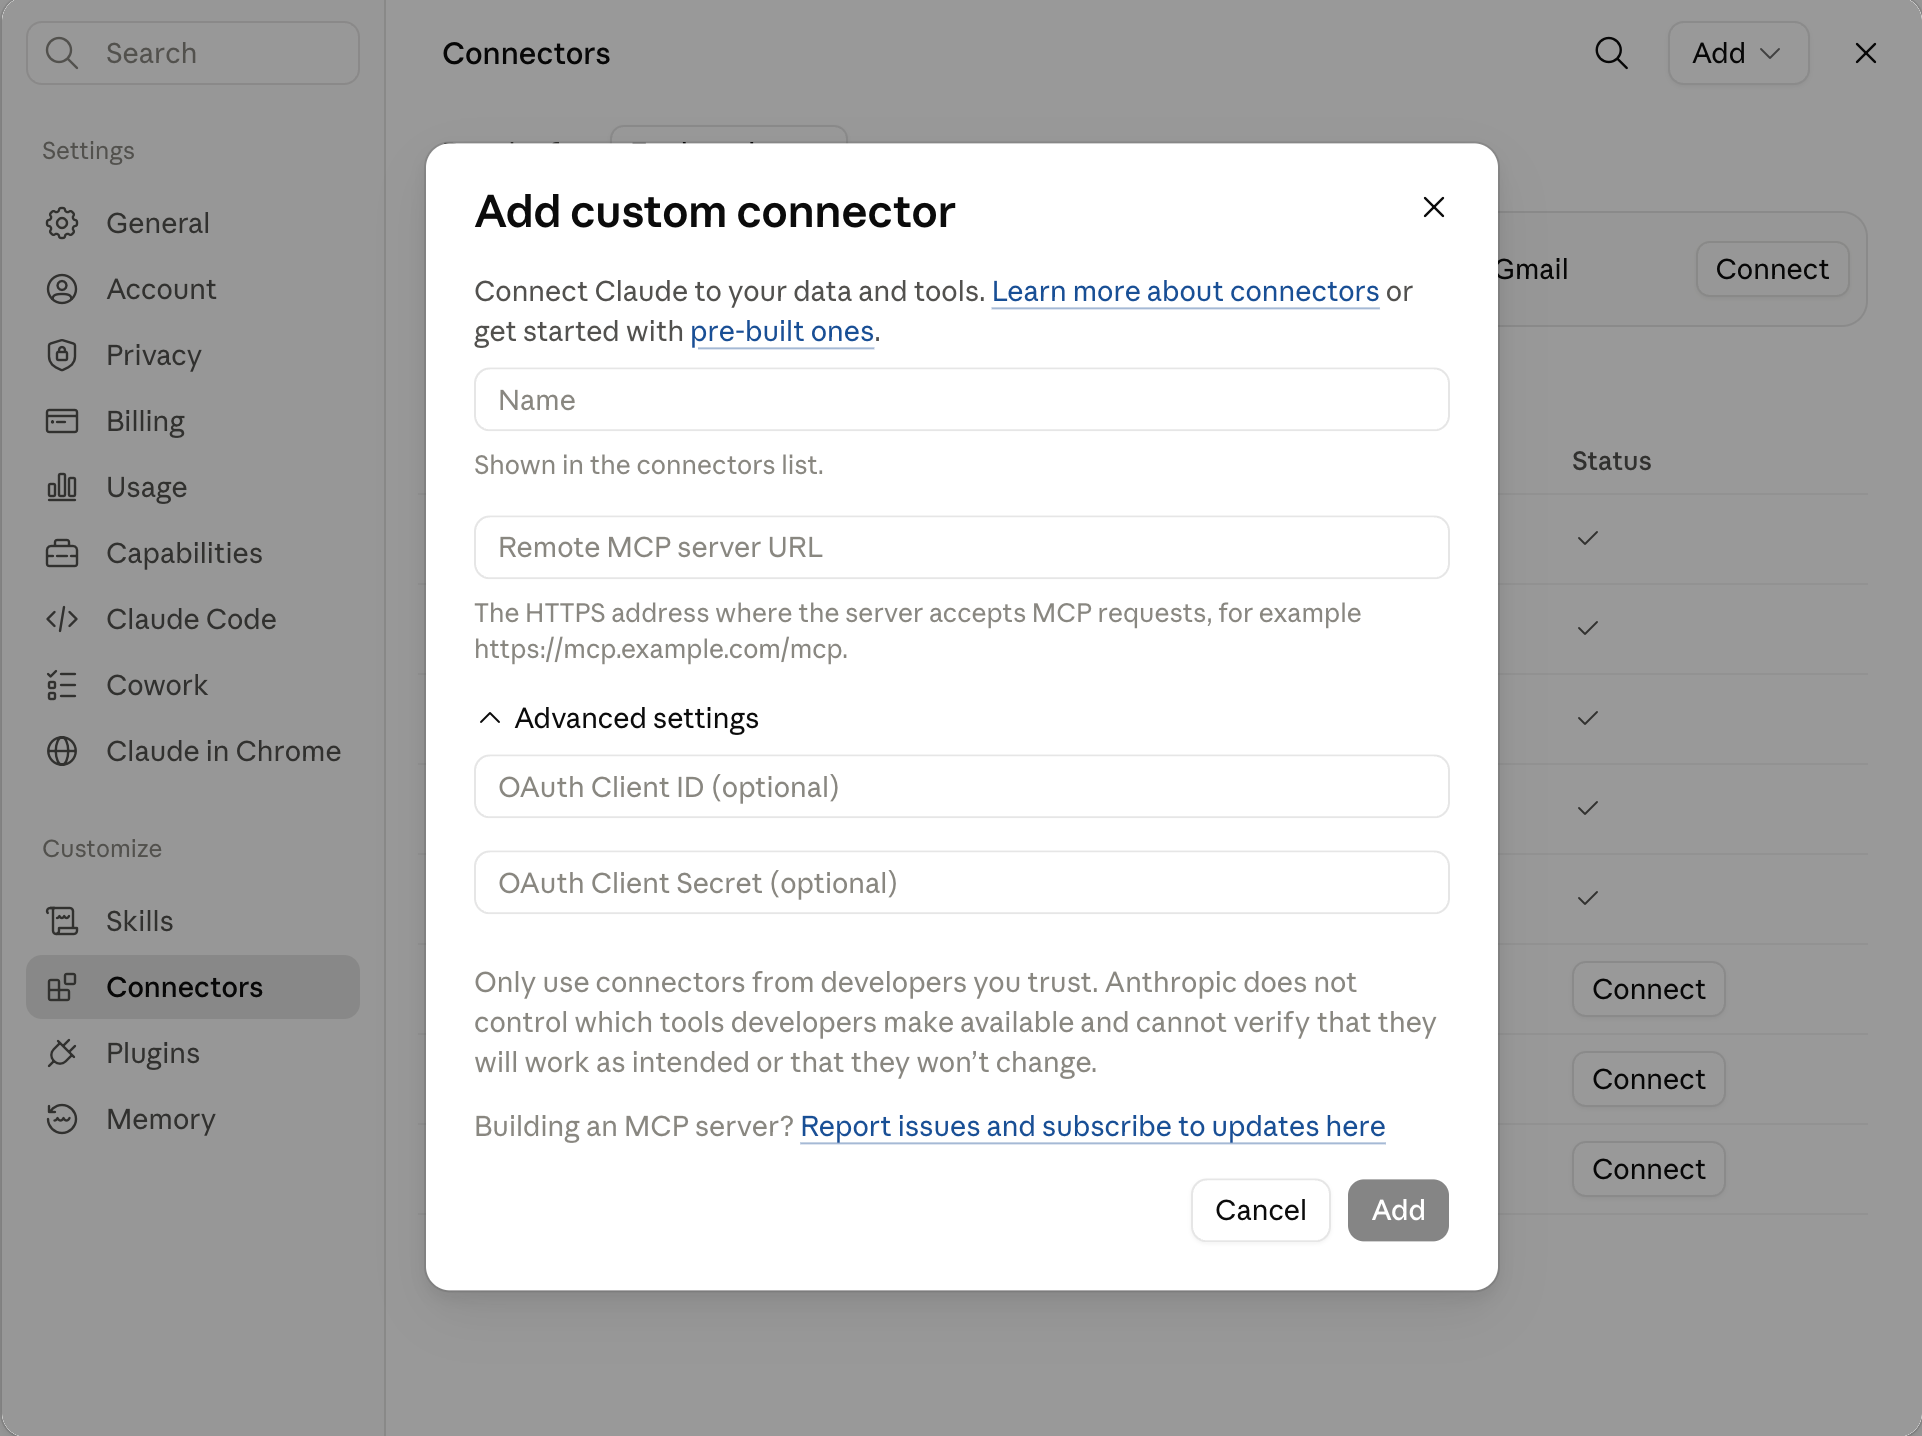
Task: Click the Cowork checklist icon
Action: (x=62, y=685)
